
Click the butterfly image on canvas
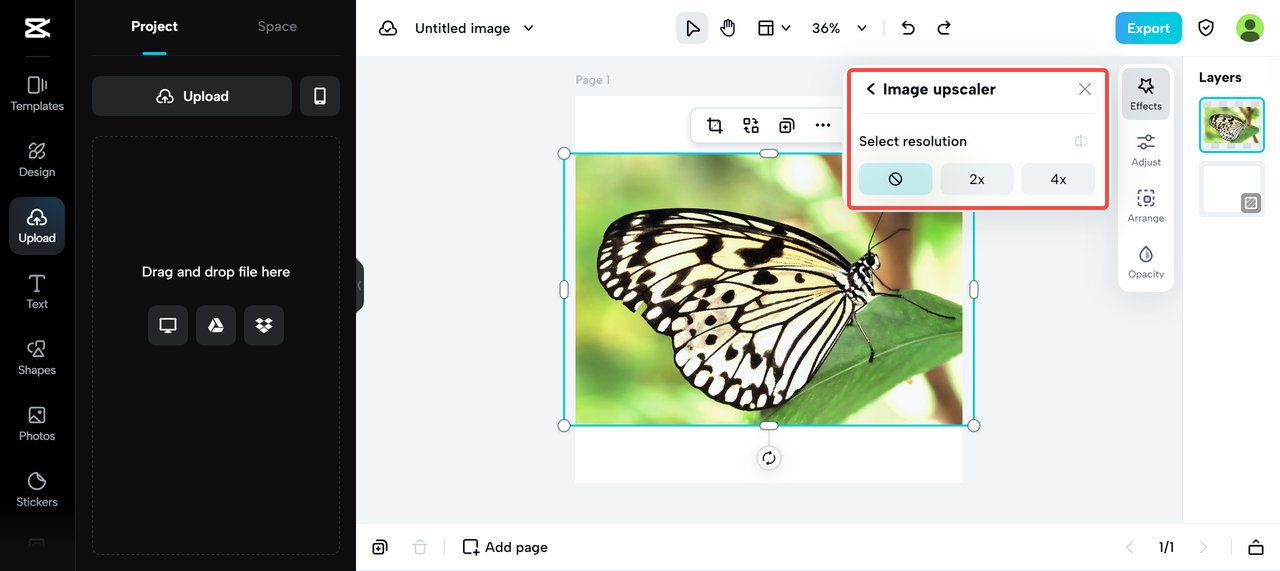pos(768,289)
